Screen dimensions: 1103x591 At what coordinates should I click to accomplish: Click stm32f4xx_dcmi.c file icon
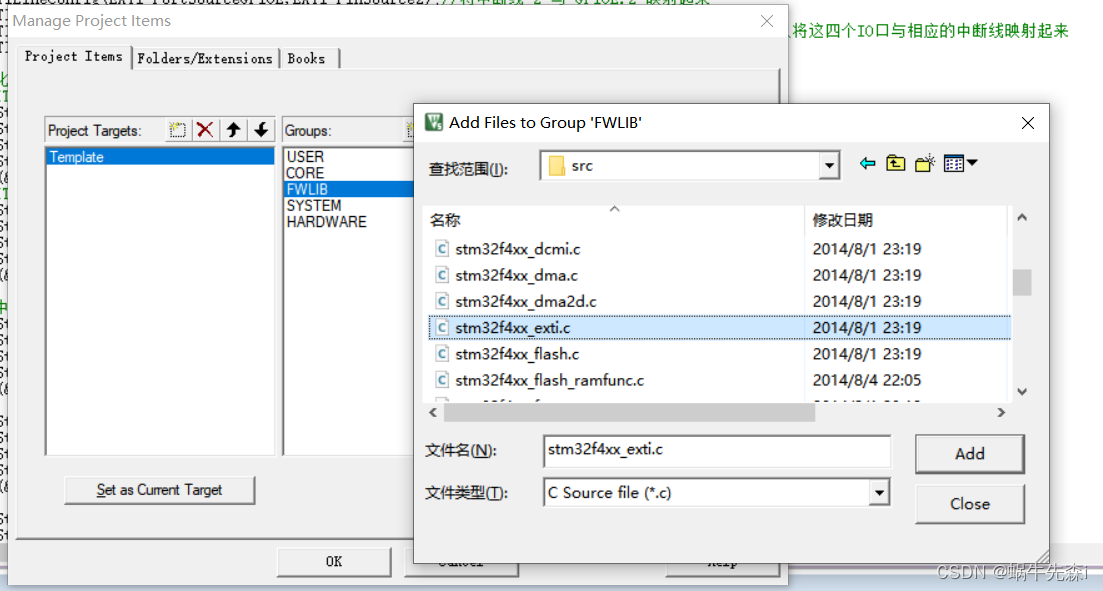442,249
